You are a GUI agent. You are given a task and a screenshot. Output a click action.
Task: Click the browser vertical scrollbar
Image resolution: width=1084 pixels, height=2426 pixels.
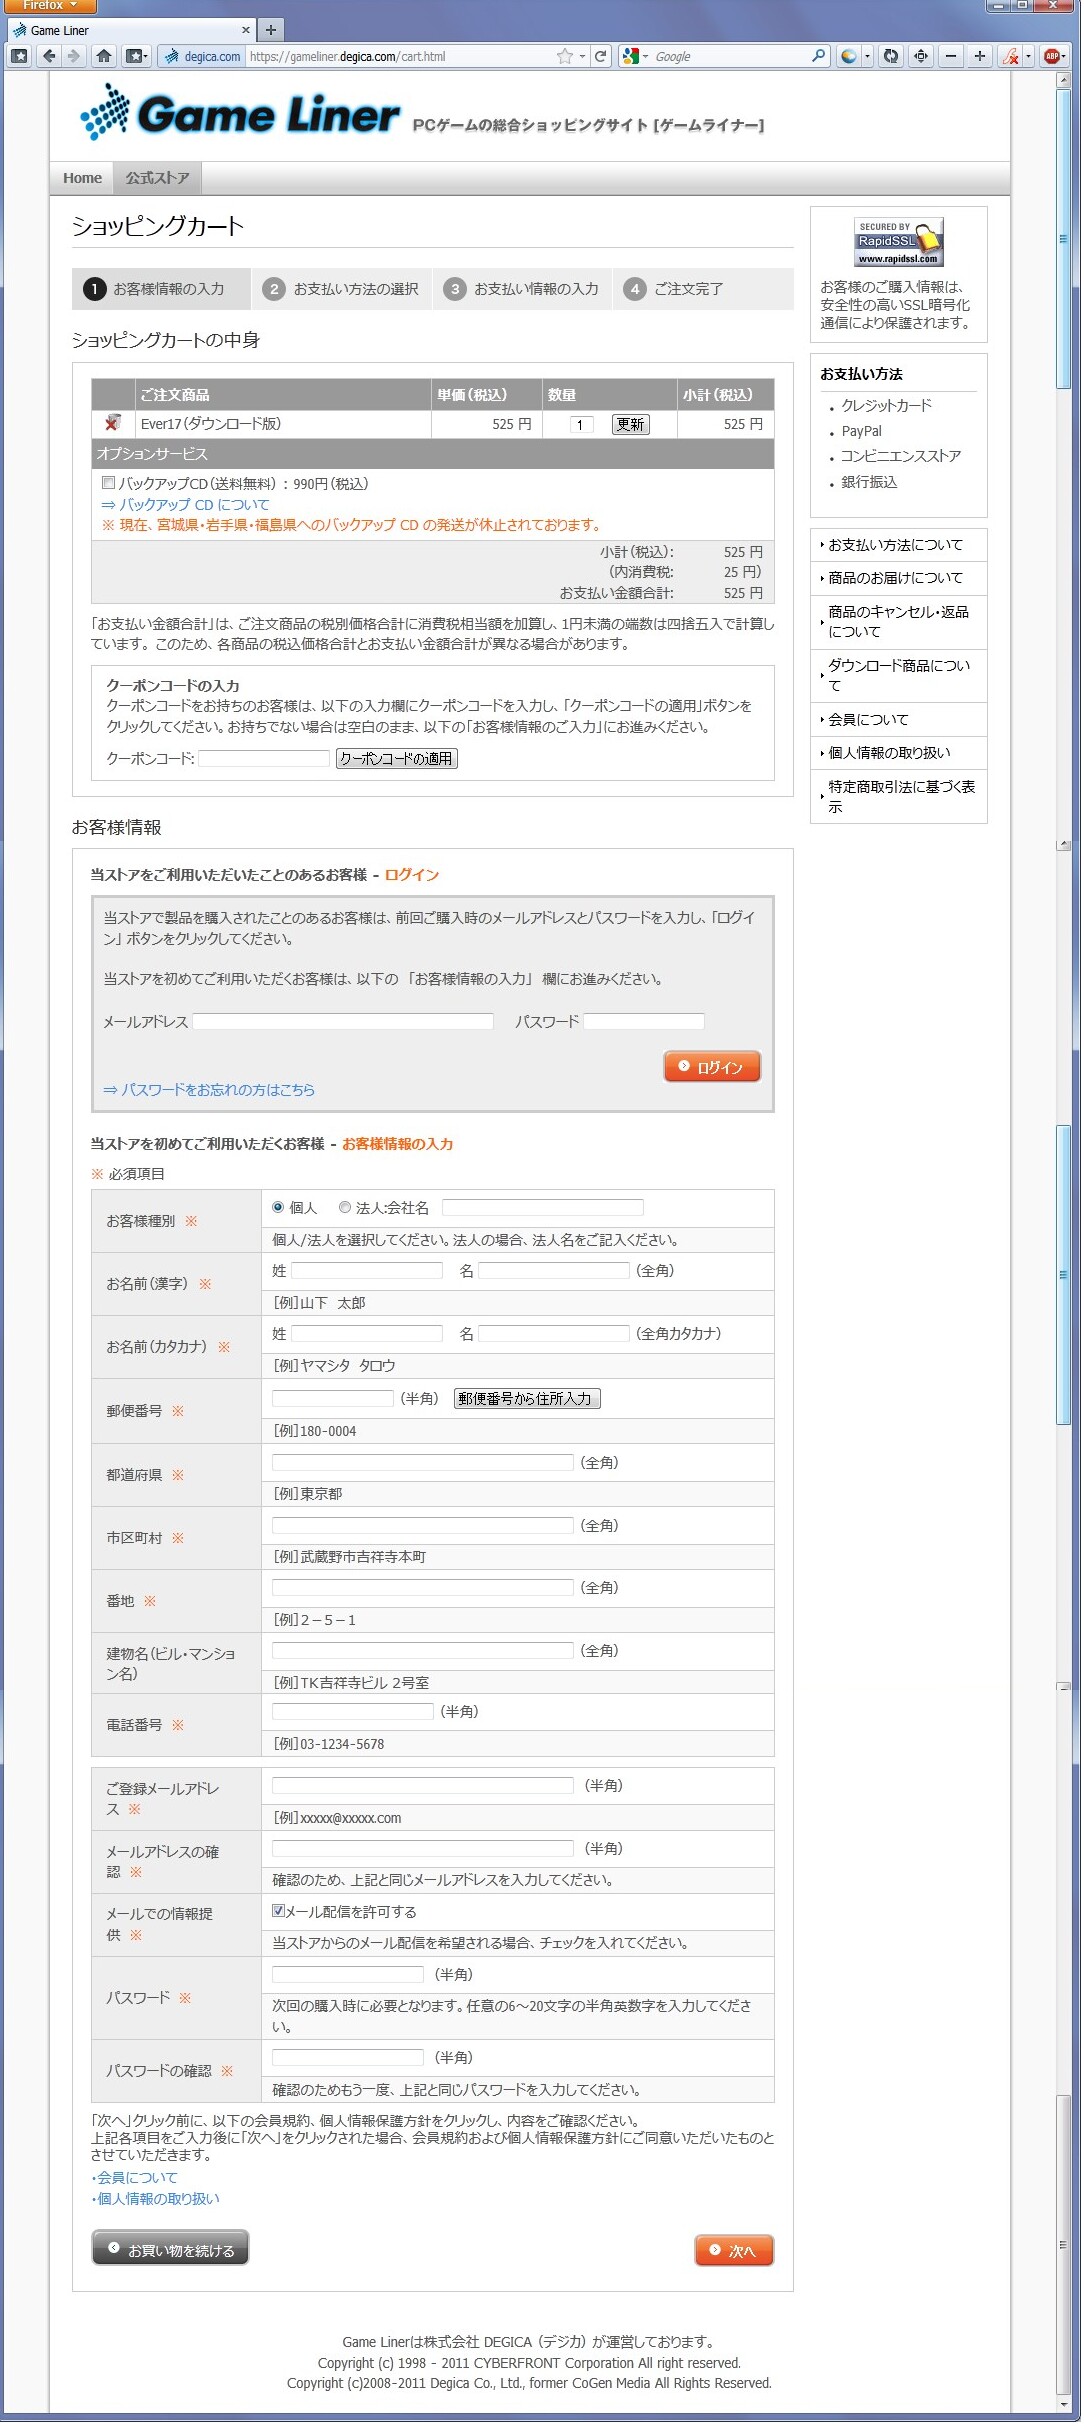[1063, 1240]
